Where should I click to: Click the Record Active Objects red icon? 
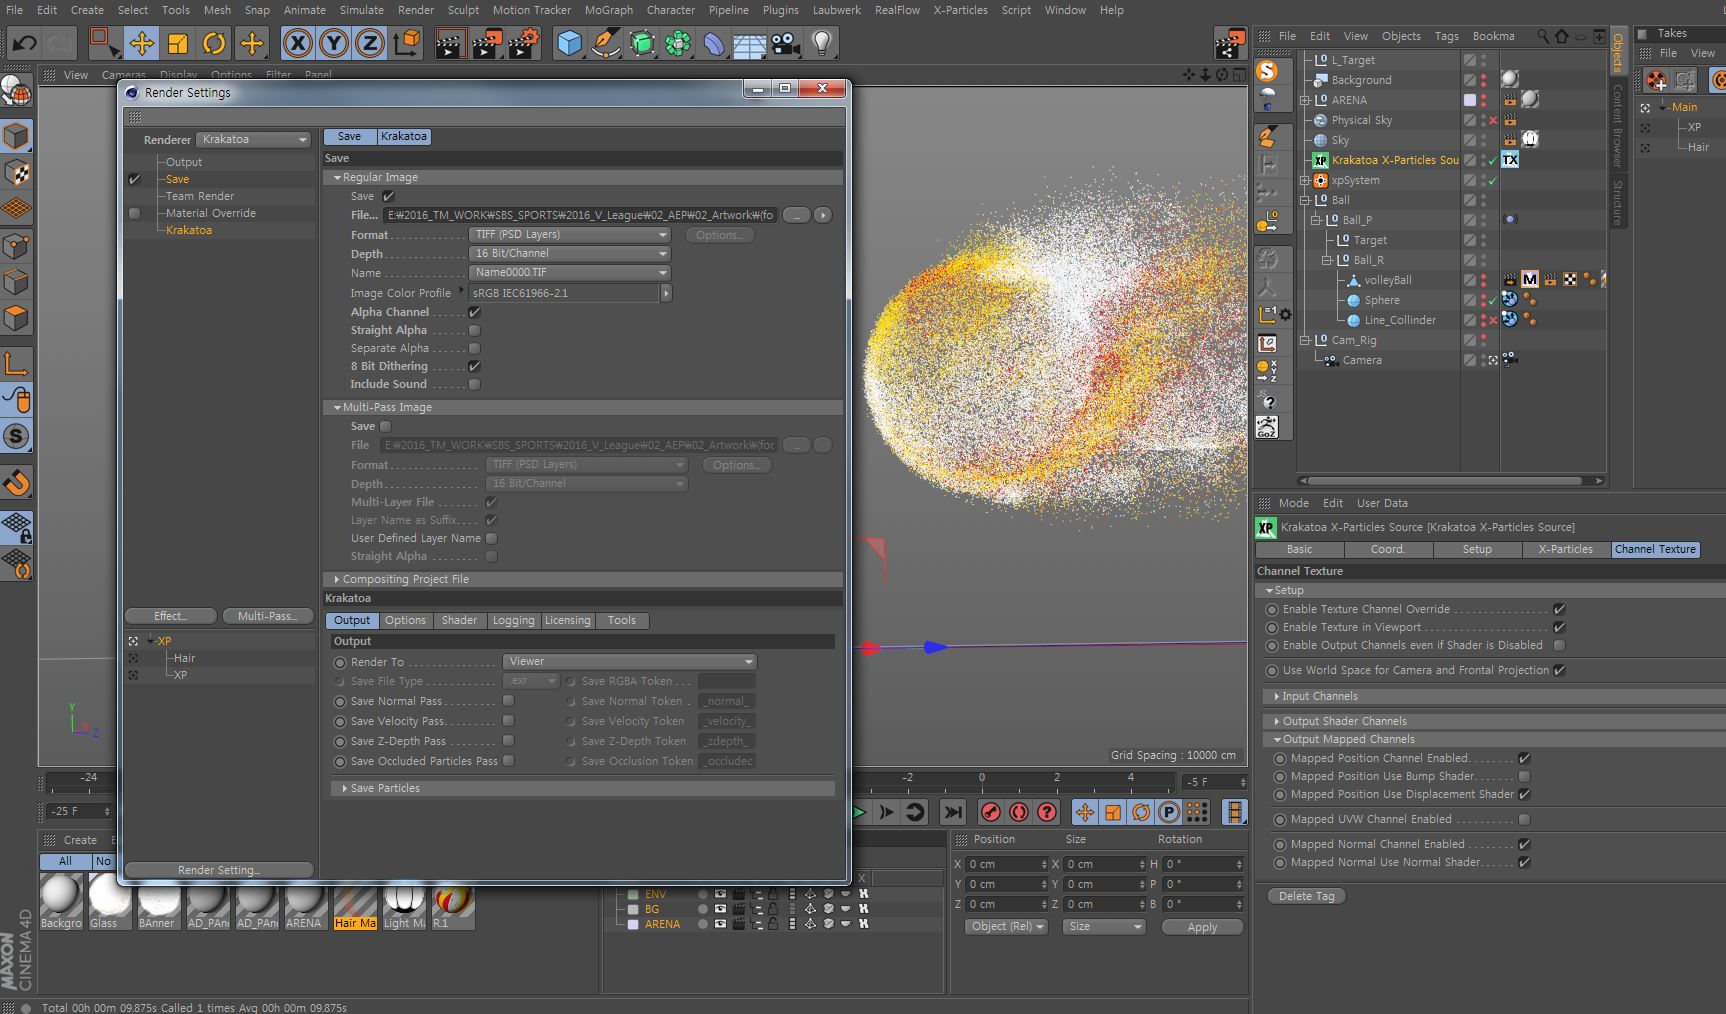click(990, 812)
